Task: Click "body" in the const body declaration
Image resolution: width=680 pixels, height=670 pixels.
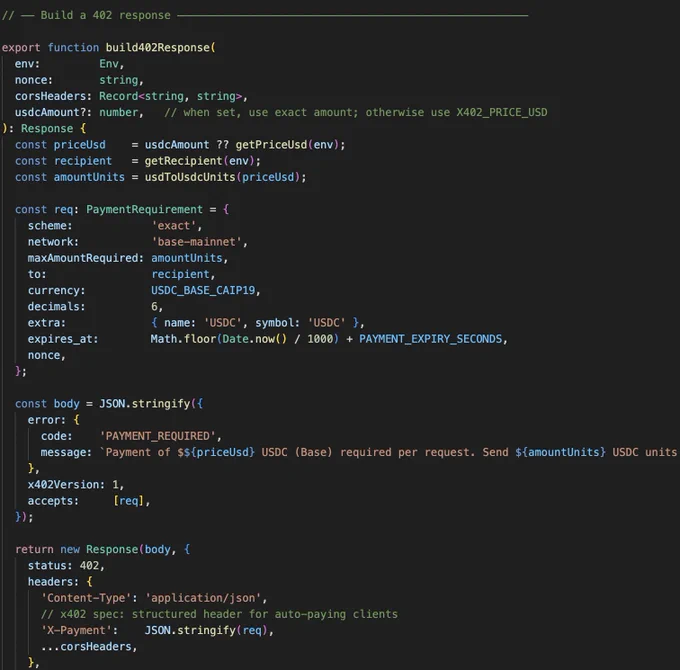Action: pyautogui.click(x=67, y=404)
